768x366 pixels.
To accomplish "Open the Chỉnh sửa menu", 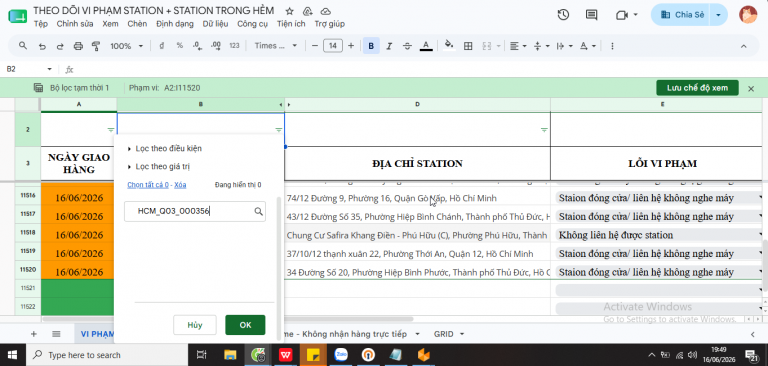I will [75, 24].
